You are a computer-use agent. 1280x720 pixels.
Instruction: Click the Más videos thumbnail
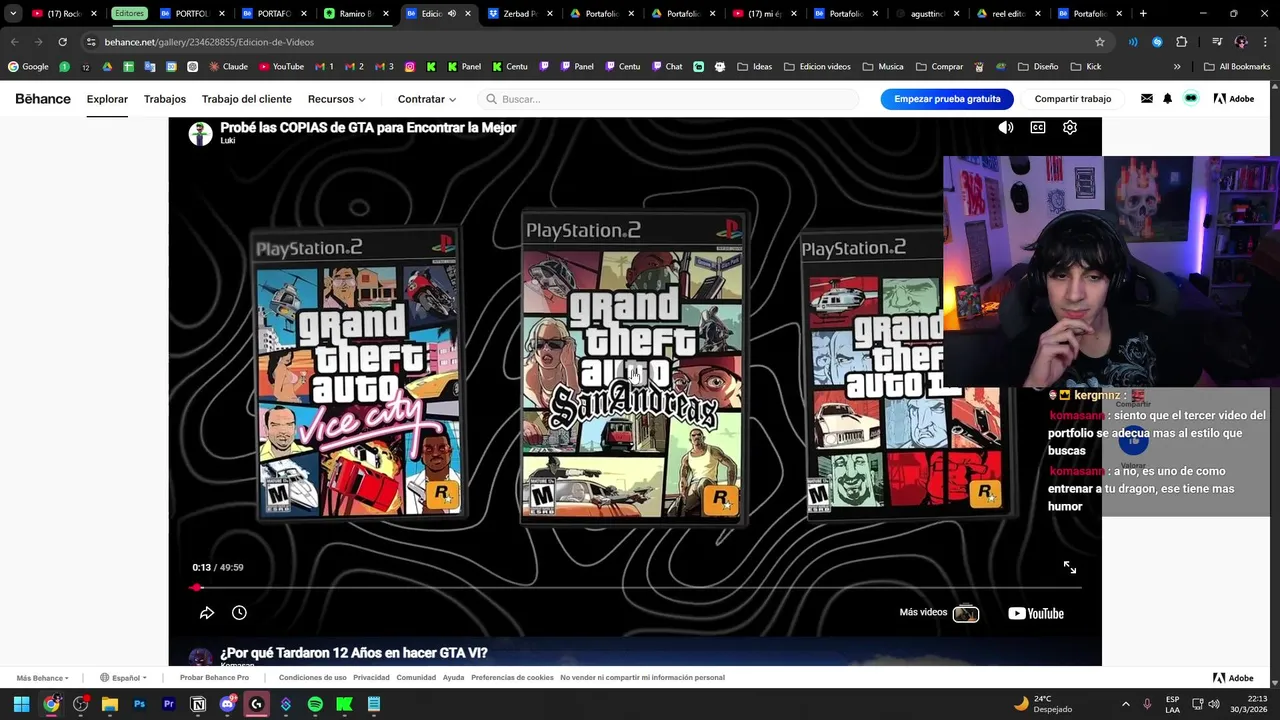(966, 613)
